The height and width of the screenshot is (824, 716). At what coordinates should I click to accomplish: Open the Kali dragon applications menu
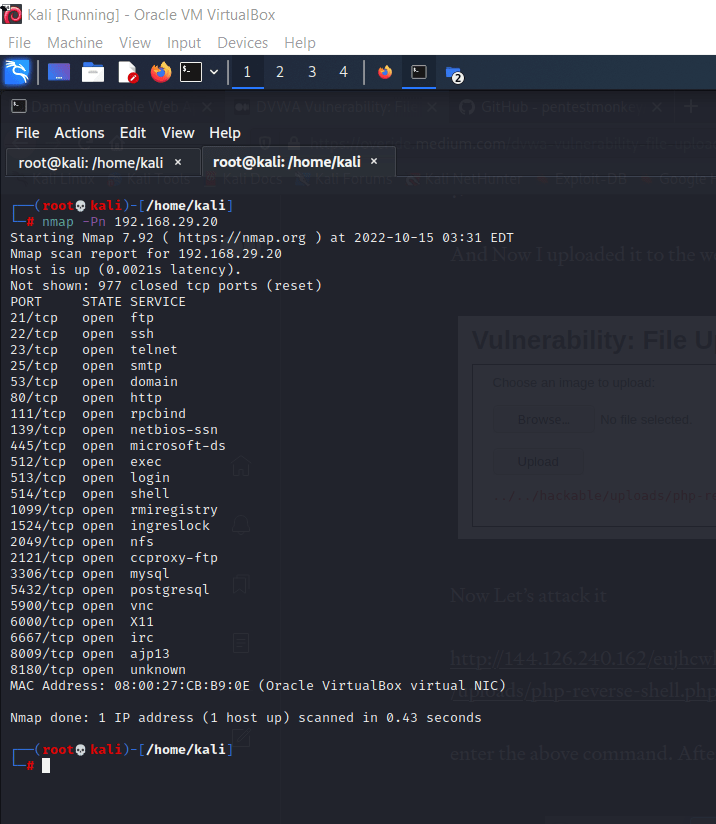tap(17, 72)
